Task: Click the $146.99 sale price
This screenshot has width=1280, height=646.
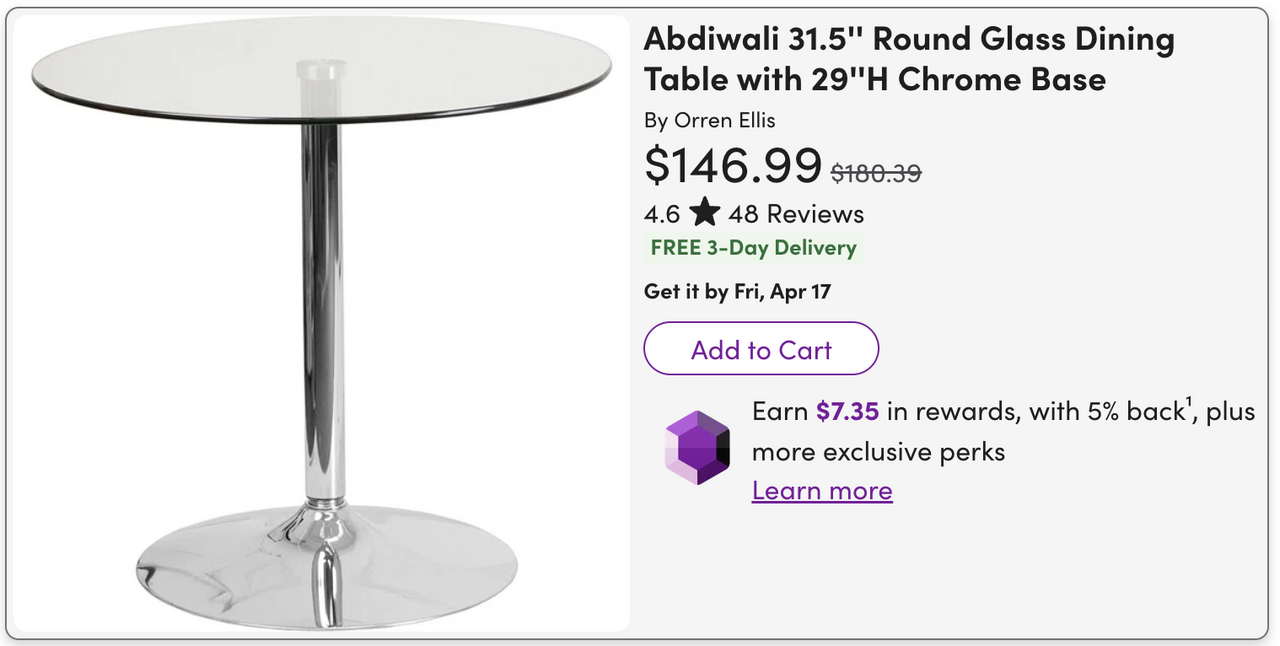Action: click(732, 165)
